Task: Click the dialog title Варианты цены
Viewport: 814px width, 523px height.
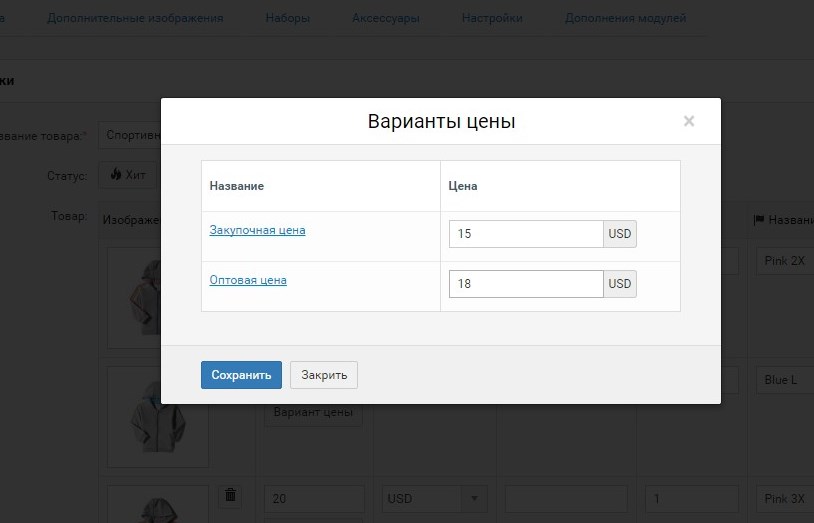Action: point(441,121)
